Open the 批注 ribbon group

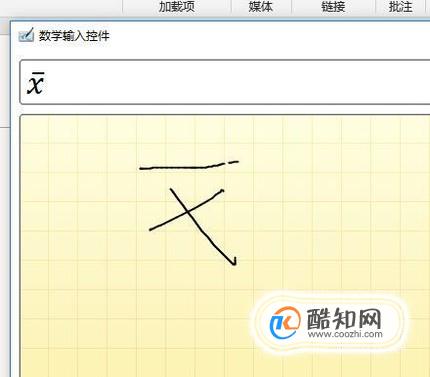(x=401, y=7)
